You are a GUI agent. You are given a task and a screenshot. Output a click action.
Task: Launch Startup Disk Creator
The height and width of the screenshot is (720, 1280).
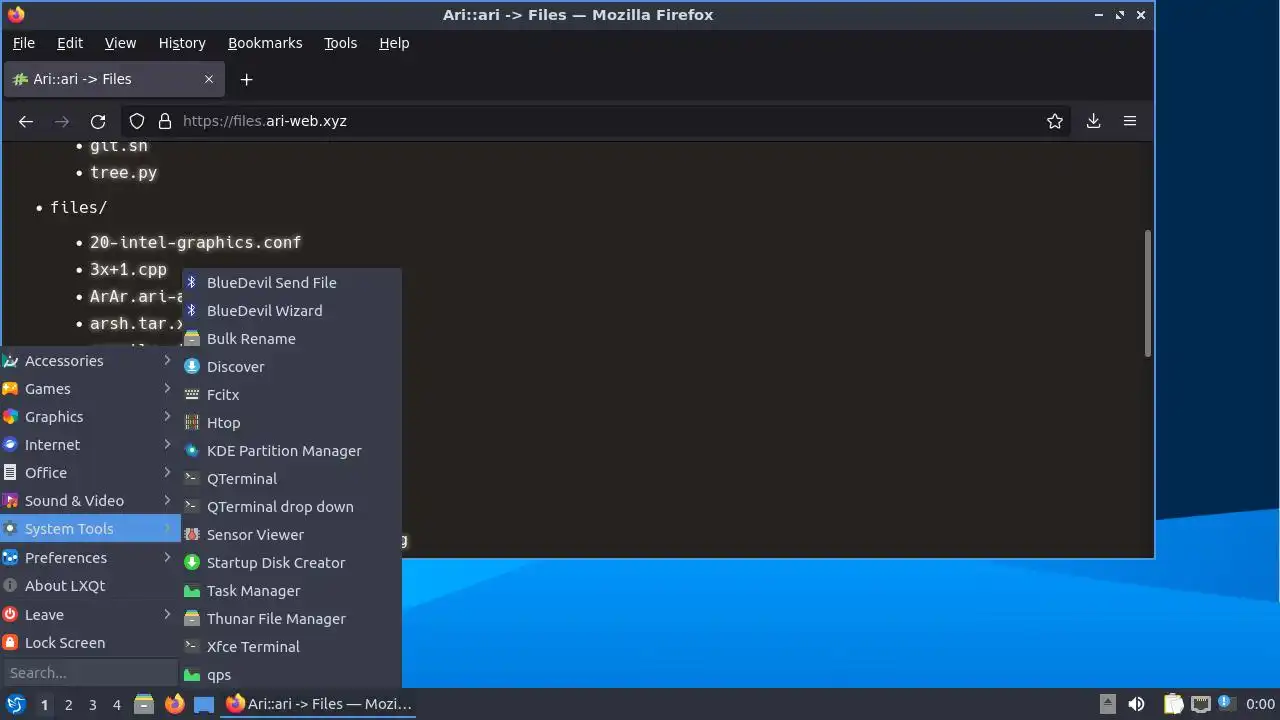tap(291, 563)
